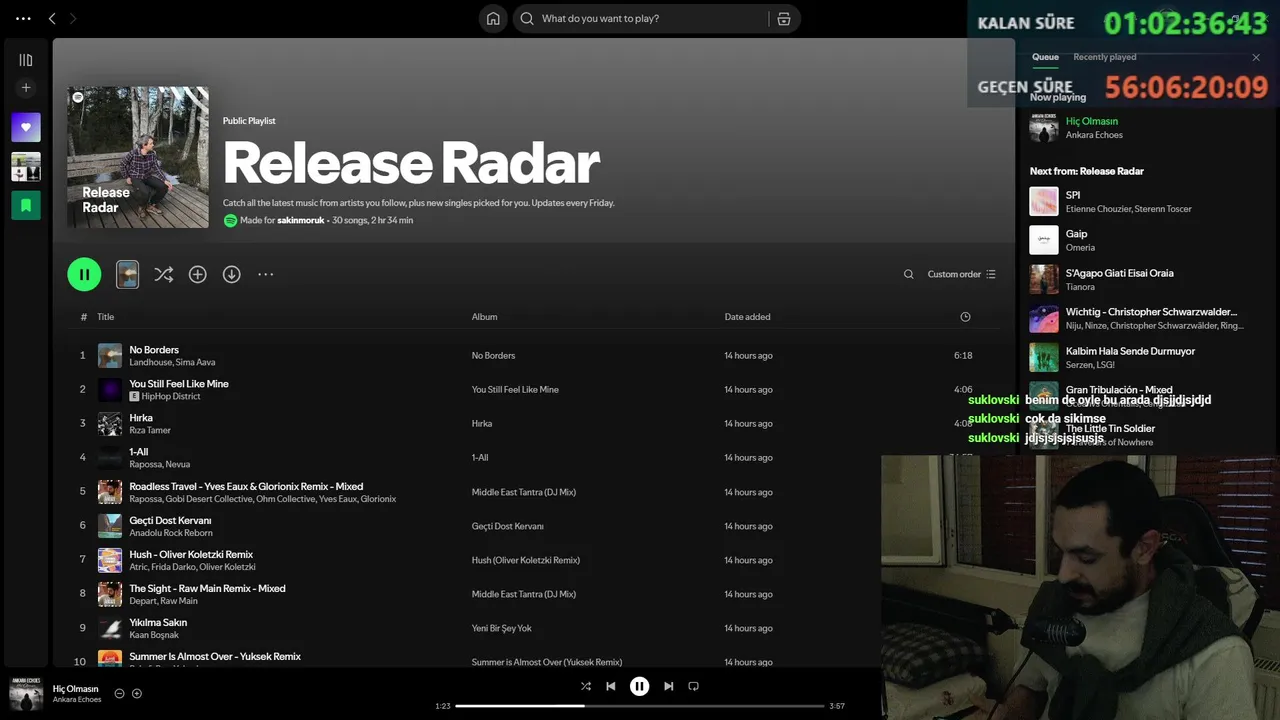Switch to the Queue tab
Viewport: 1280px width, 720px height.
pos(1045,57)
